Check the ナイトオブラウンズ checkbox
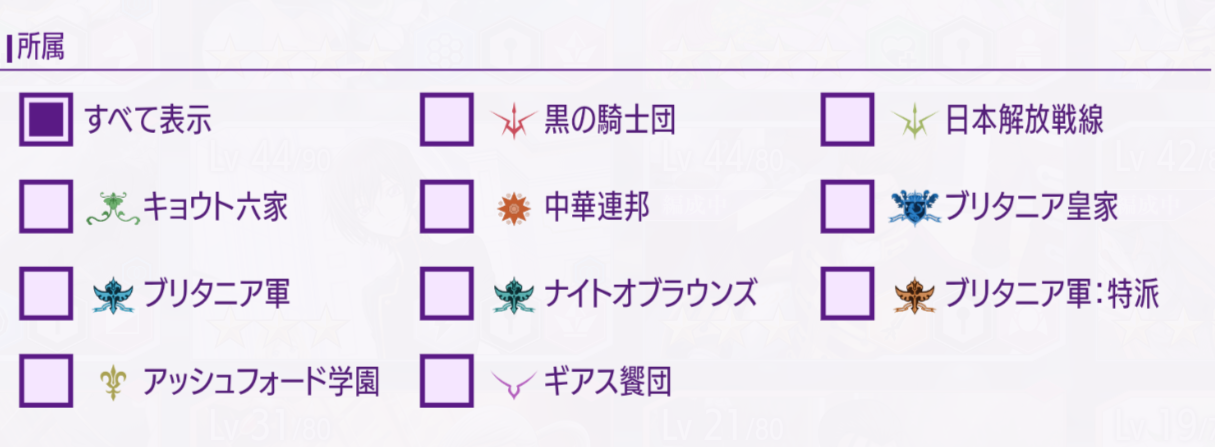This screenshot has height=447, width=1215. tap(446, 293)
